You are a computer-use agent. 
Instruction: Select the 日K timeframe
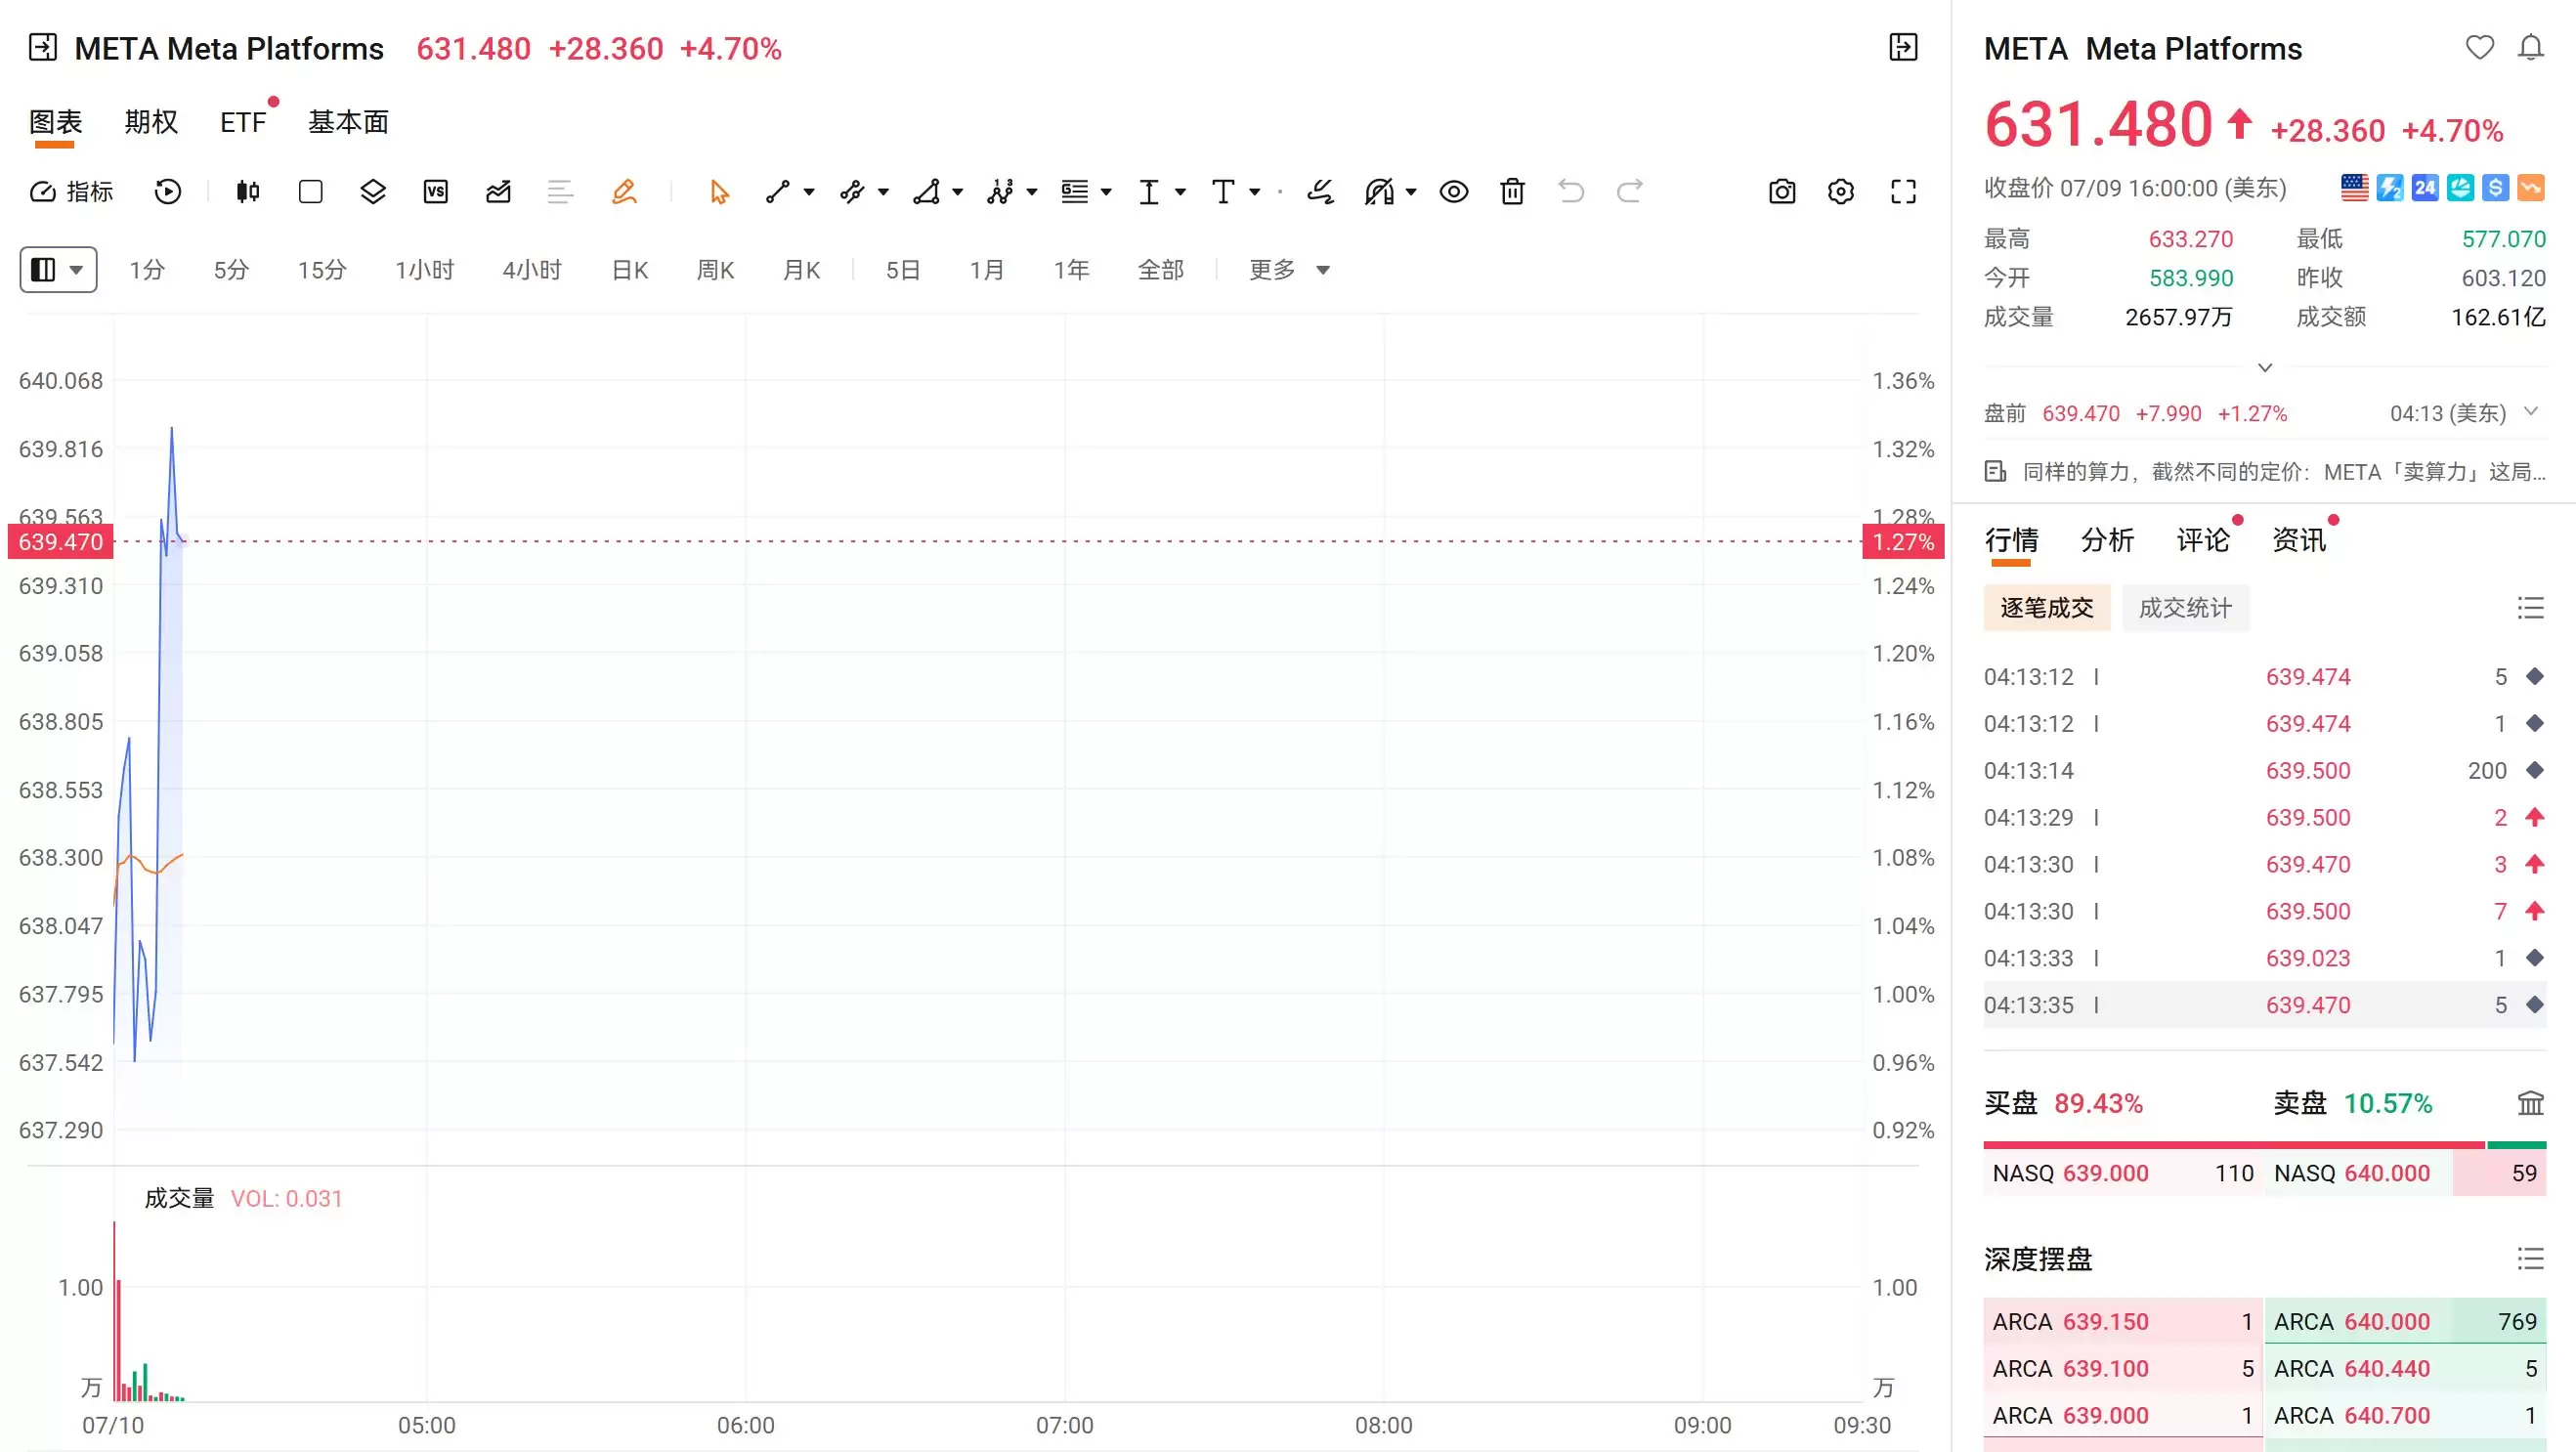click(x=630, y=269)
